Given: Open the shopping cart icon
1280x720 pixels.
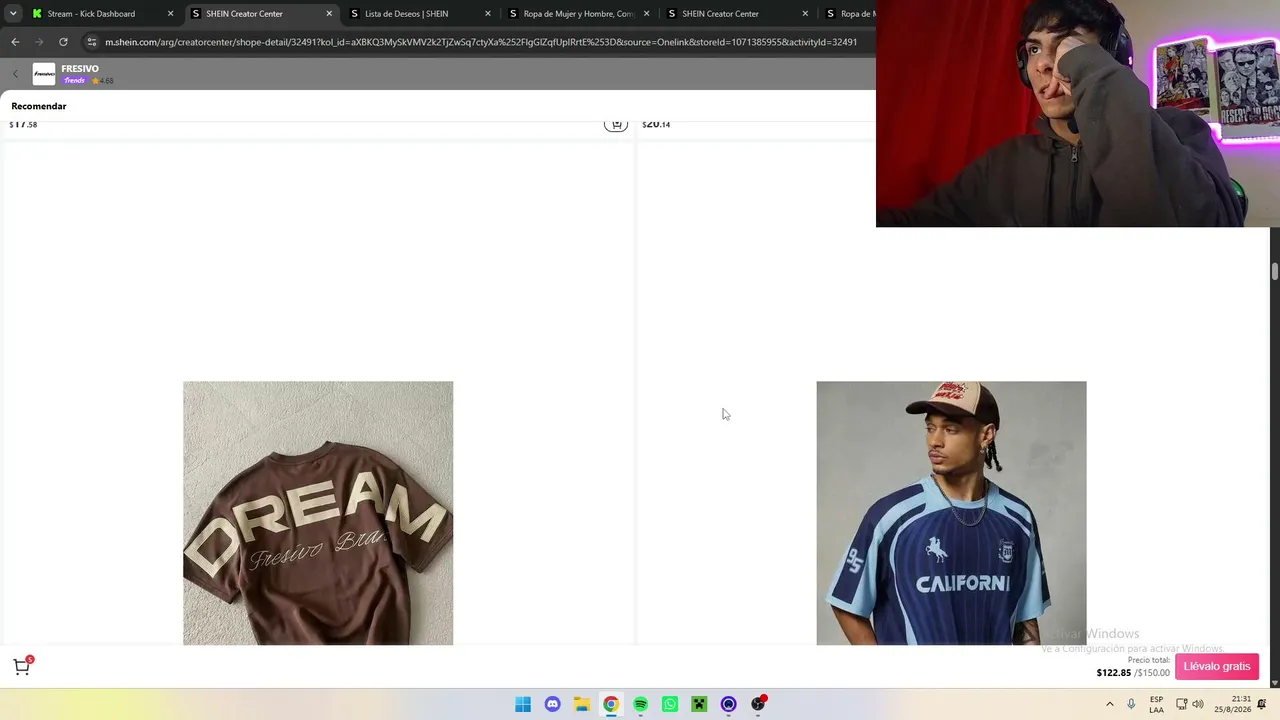Looking at the screenshot, I should click(22, 667).
